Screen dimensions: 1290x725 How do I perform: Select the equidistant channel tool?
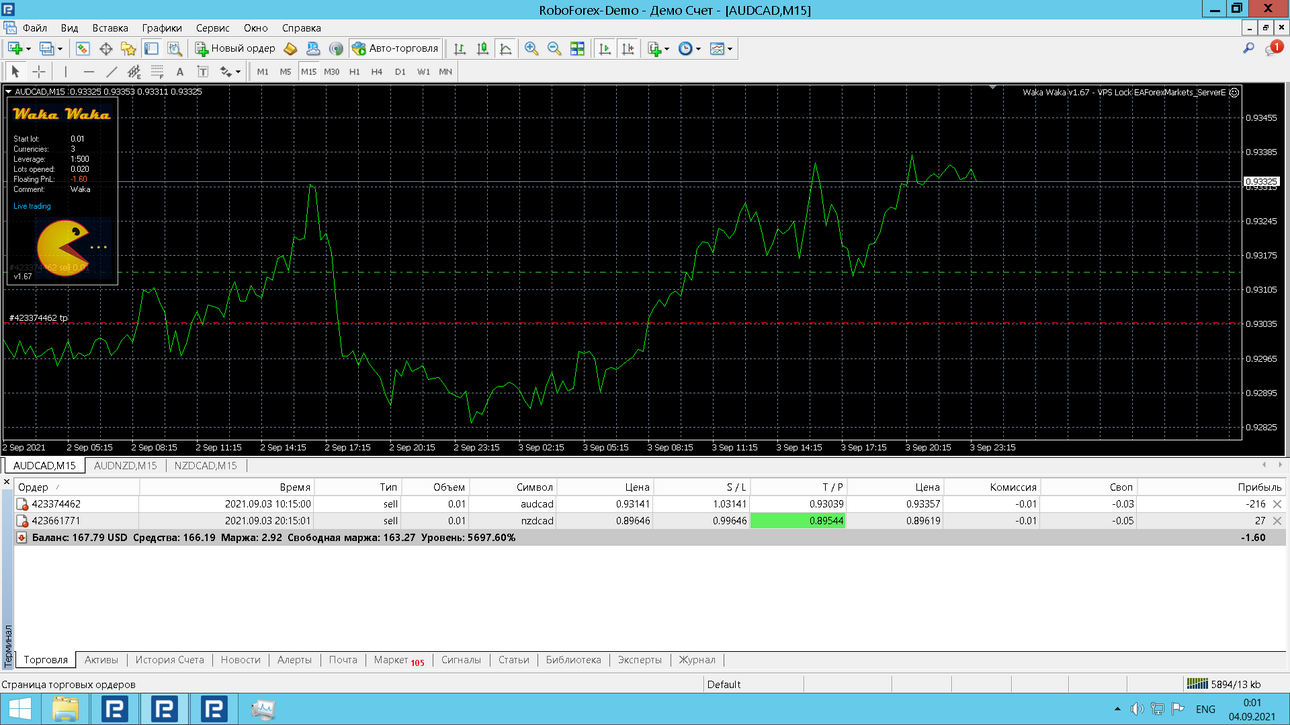(134, 72)
